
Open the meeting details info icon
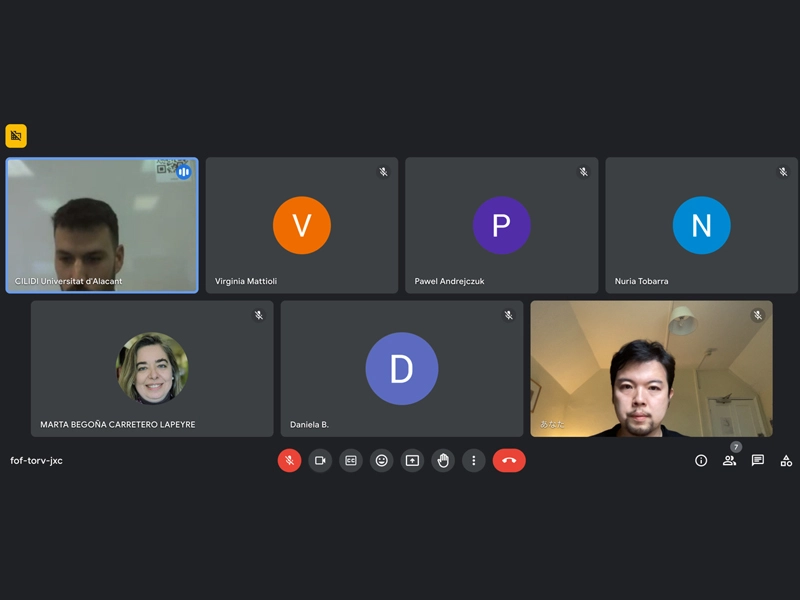701,461
